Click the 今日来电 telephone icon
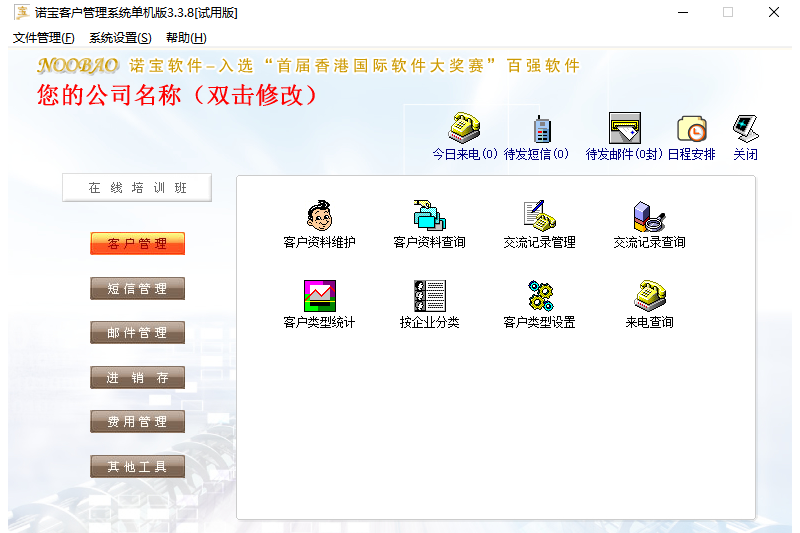Viewport: 800px width, 533px height. (x=464, y=128)
